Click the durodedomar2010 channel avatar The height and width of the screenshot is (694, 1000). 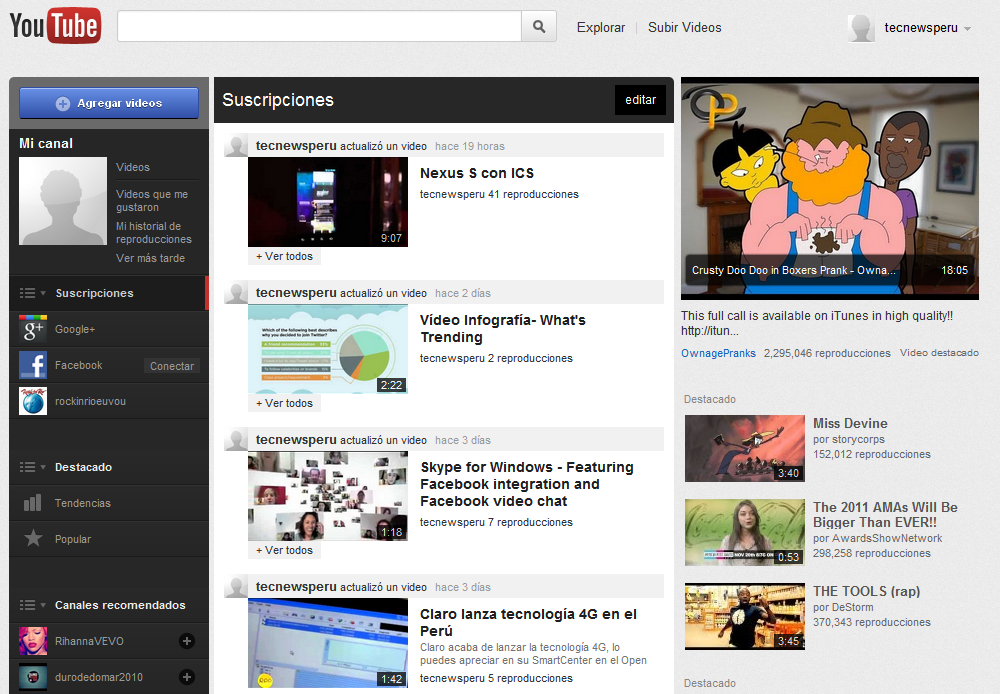pyautogui.click(x=33, y=677)
